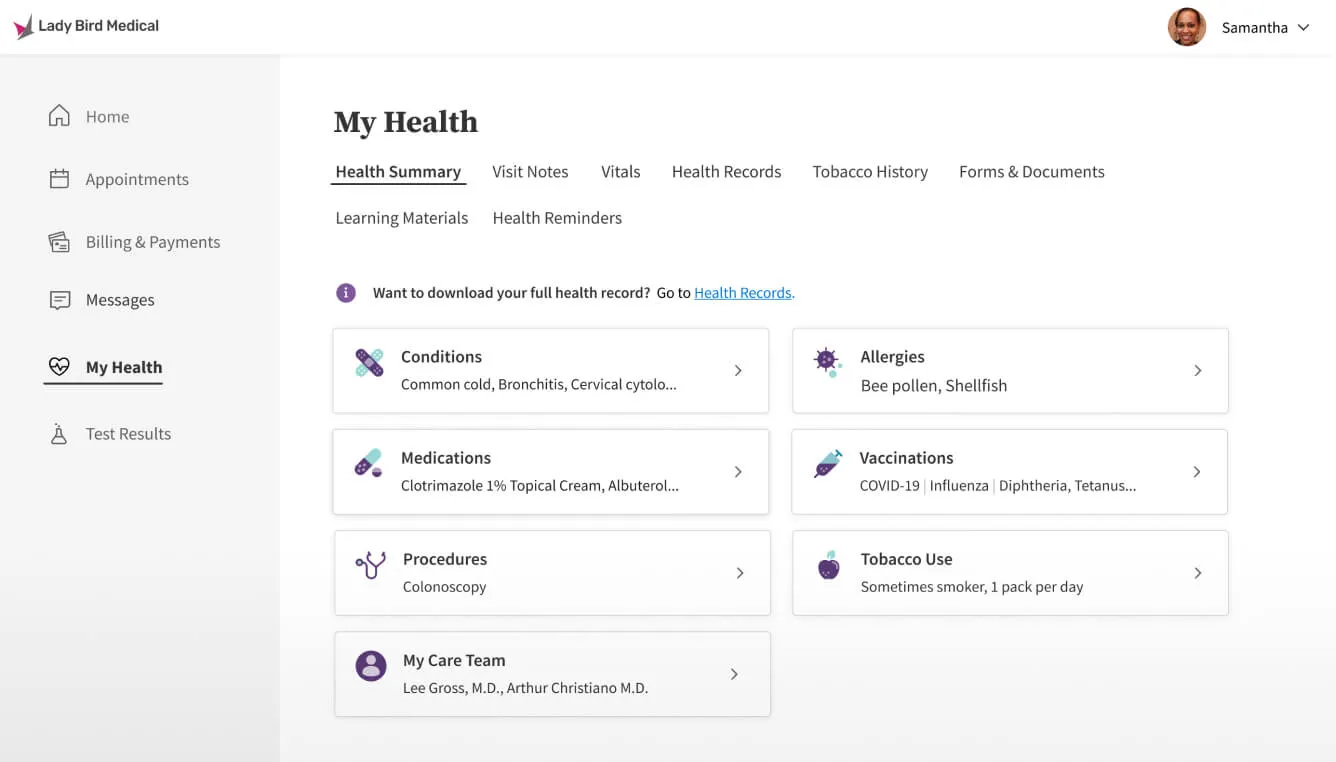The width and height of the screenshot is (1336, 762).
Task: Click Samantha's profile picture
Action: (x=1187, y=27)
